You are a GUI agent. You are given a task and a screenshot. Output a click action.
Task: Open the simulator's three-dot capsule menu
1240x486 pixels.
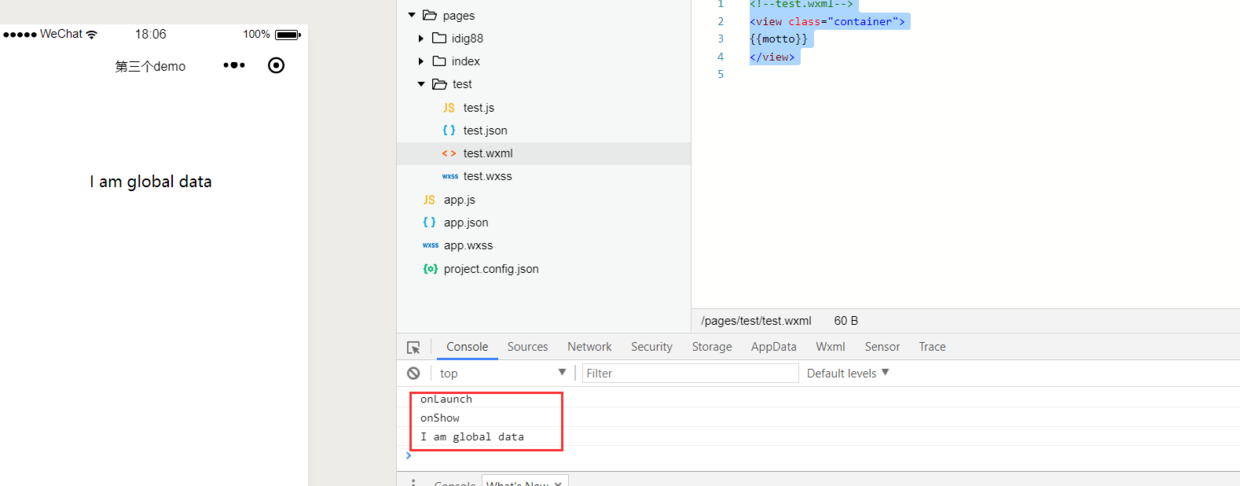[x=234, y=65]
